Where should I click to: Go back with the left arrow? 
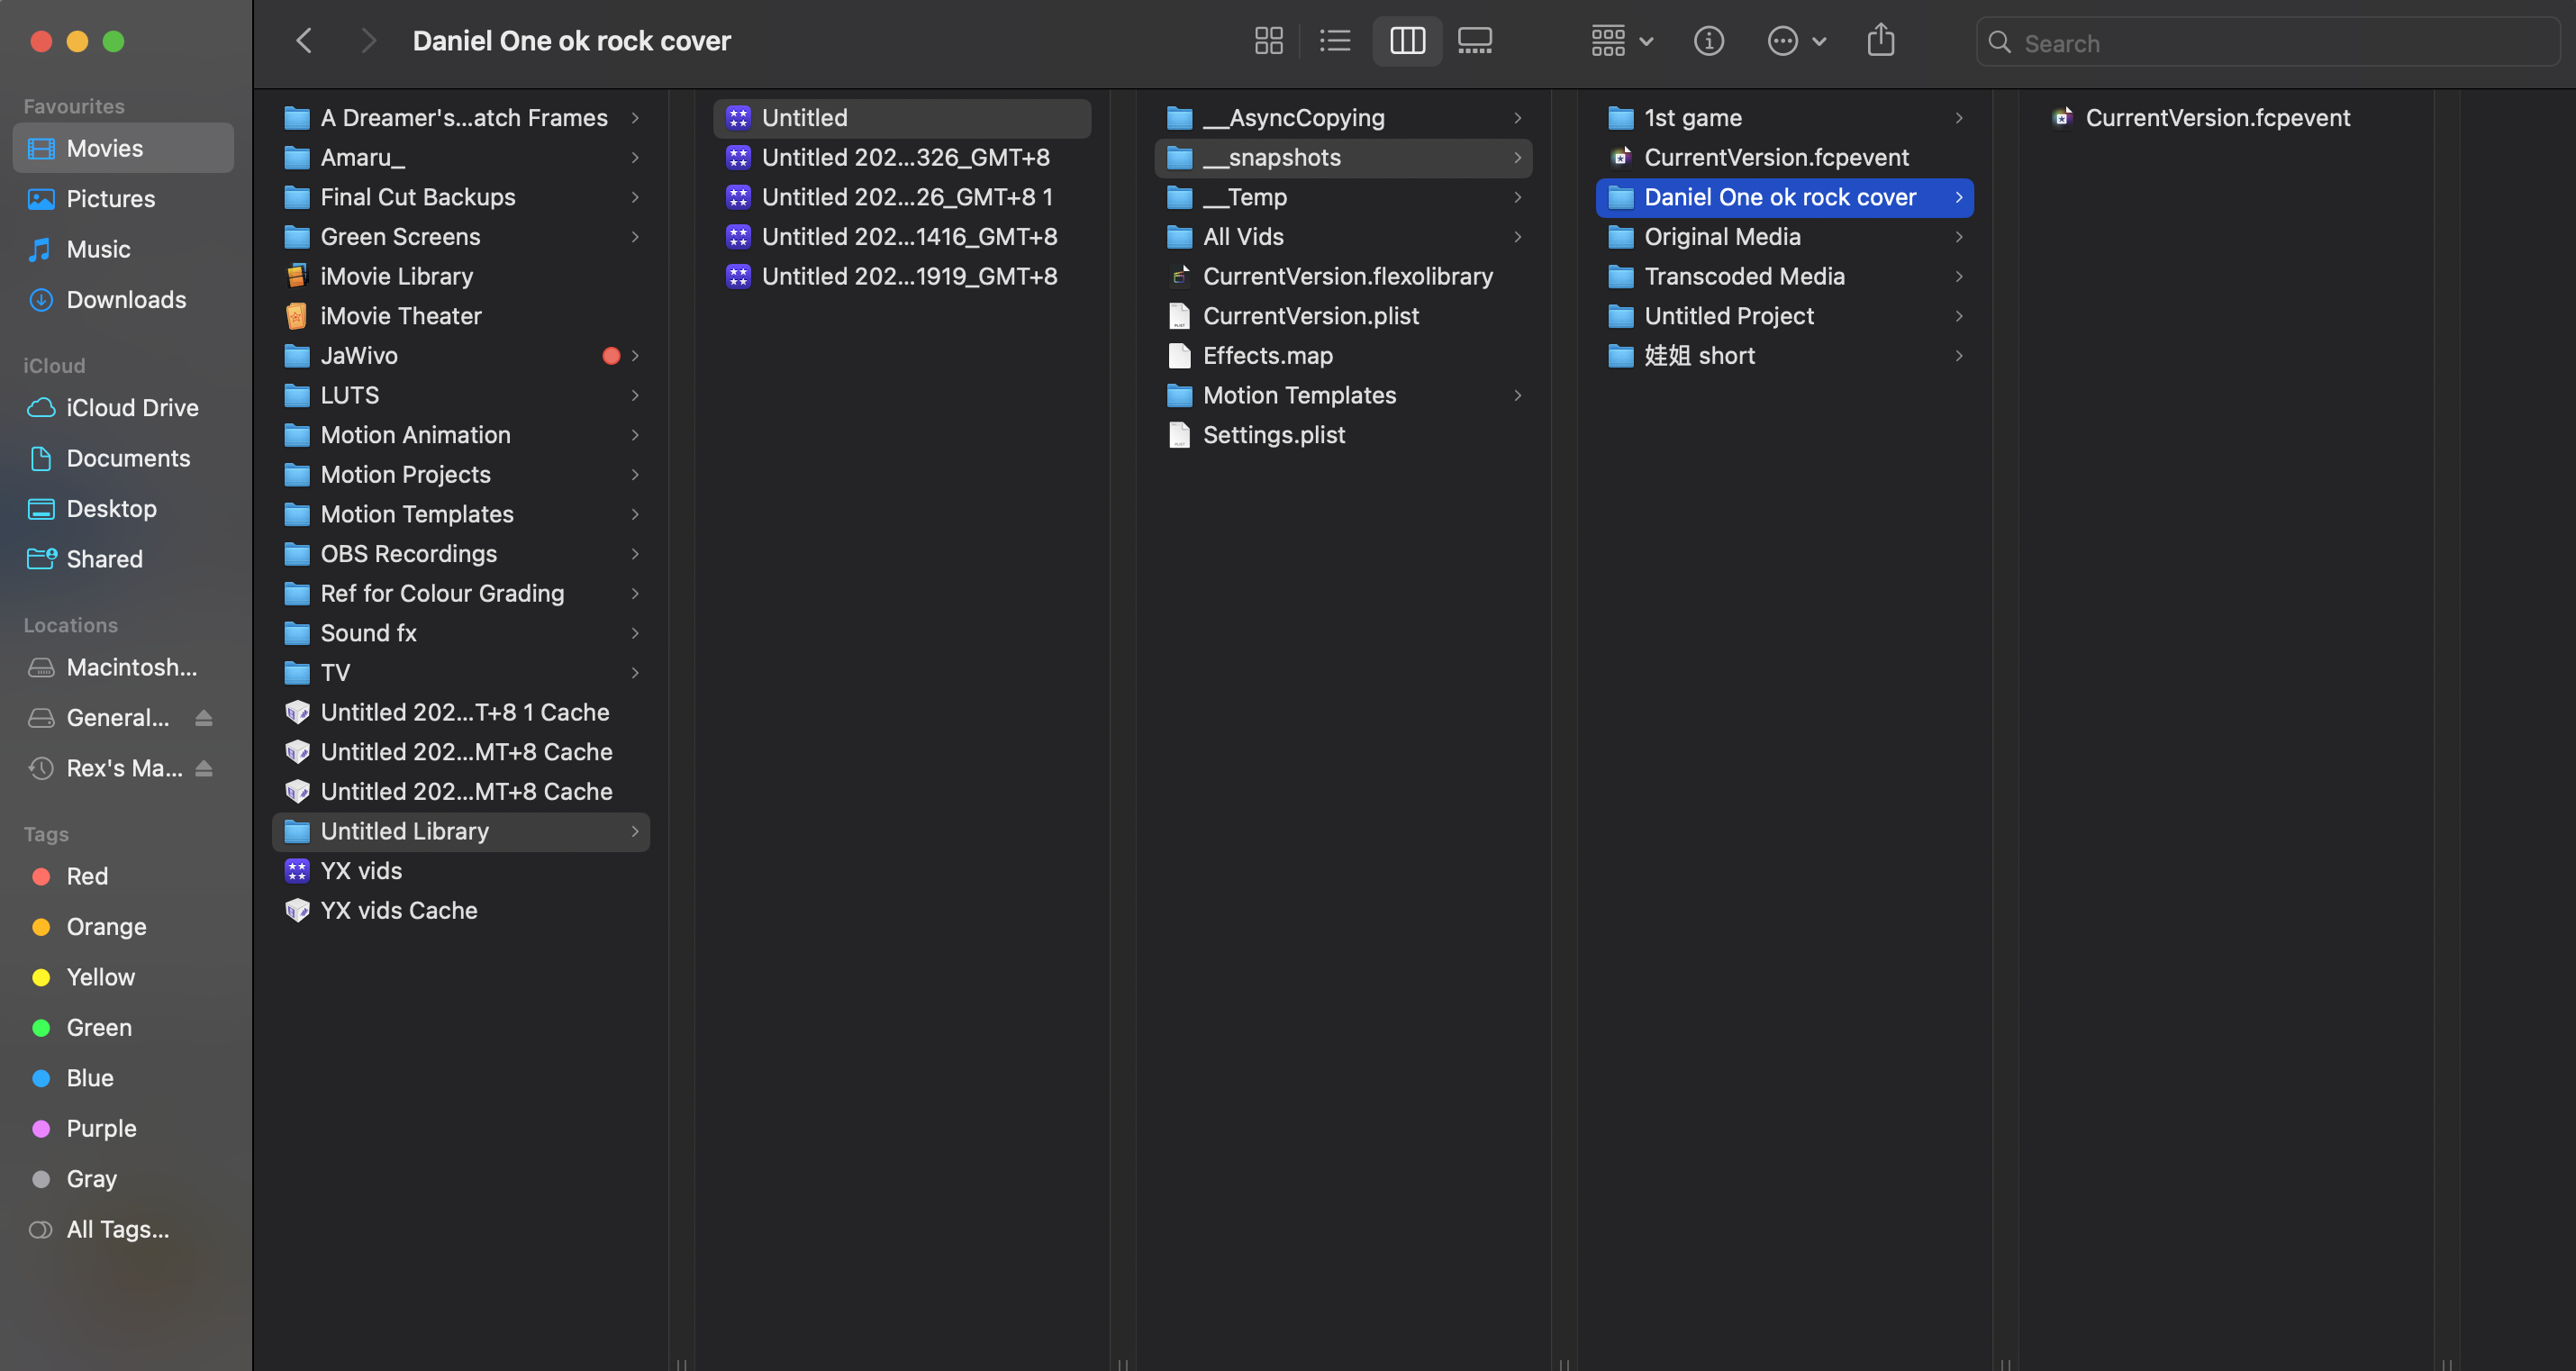coord(304,41)
